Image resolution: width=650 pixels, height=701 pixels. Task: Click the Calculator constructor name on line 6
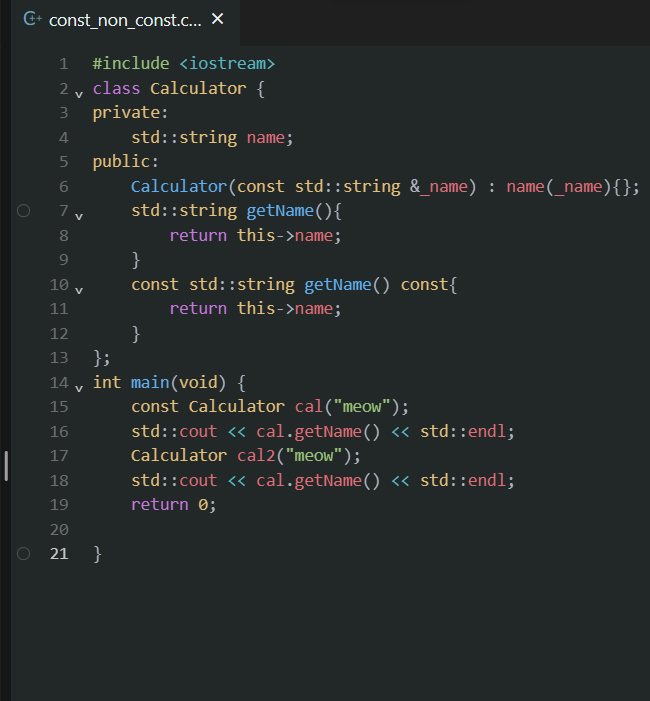pyautogui.click(x=178, y=186)
